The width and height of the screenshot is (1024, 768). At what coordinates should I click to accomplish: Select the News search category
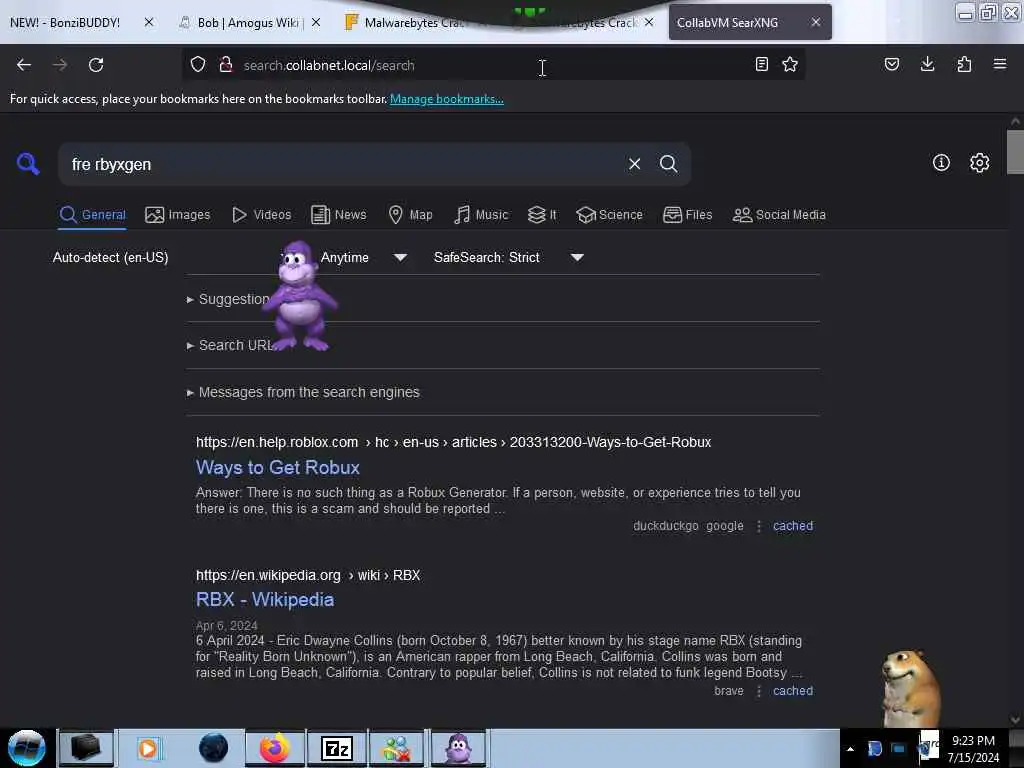(x=339, y=214)
